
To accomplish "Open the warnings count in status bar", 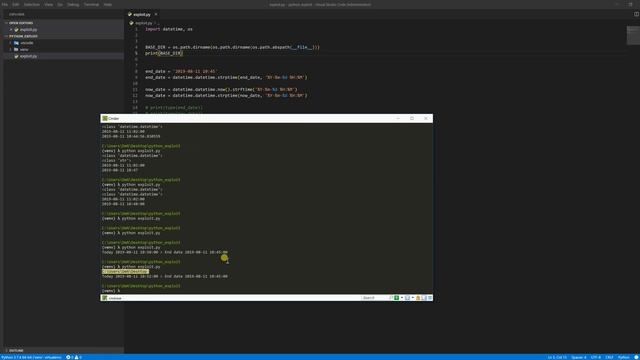I will [78, 357].
